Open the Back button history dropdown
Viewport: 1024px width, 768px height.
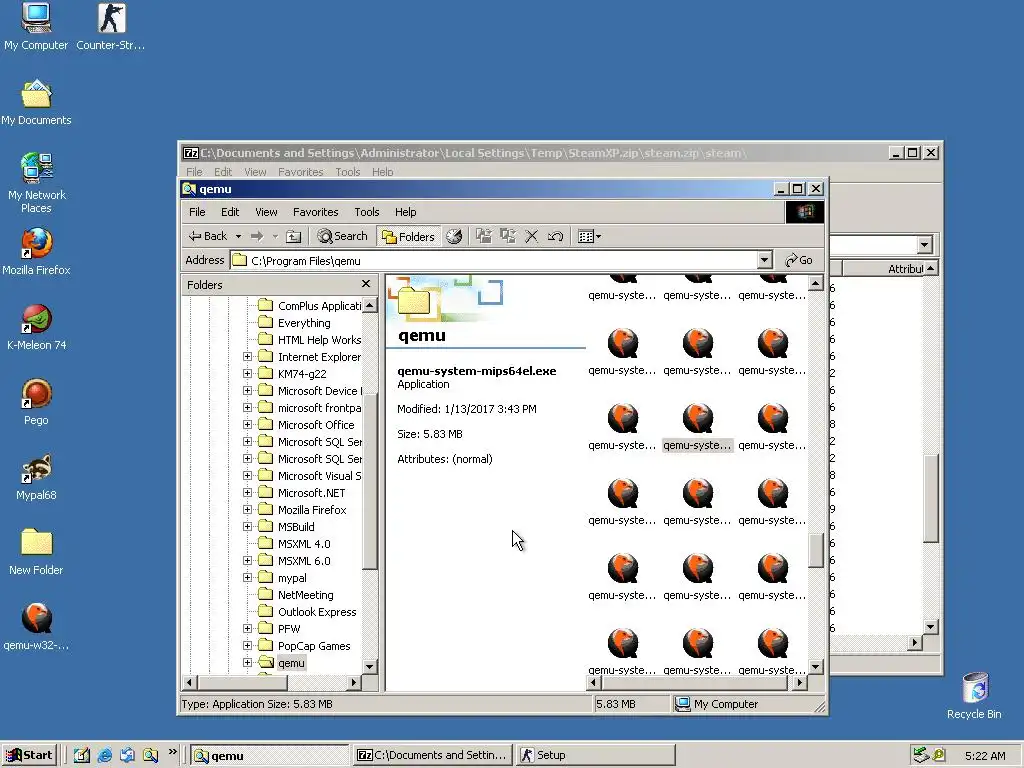tap(238, 236)
